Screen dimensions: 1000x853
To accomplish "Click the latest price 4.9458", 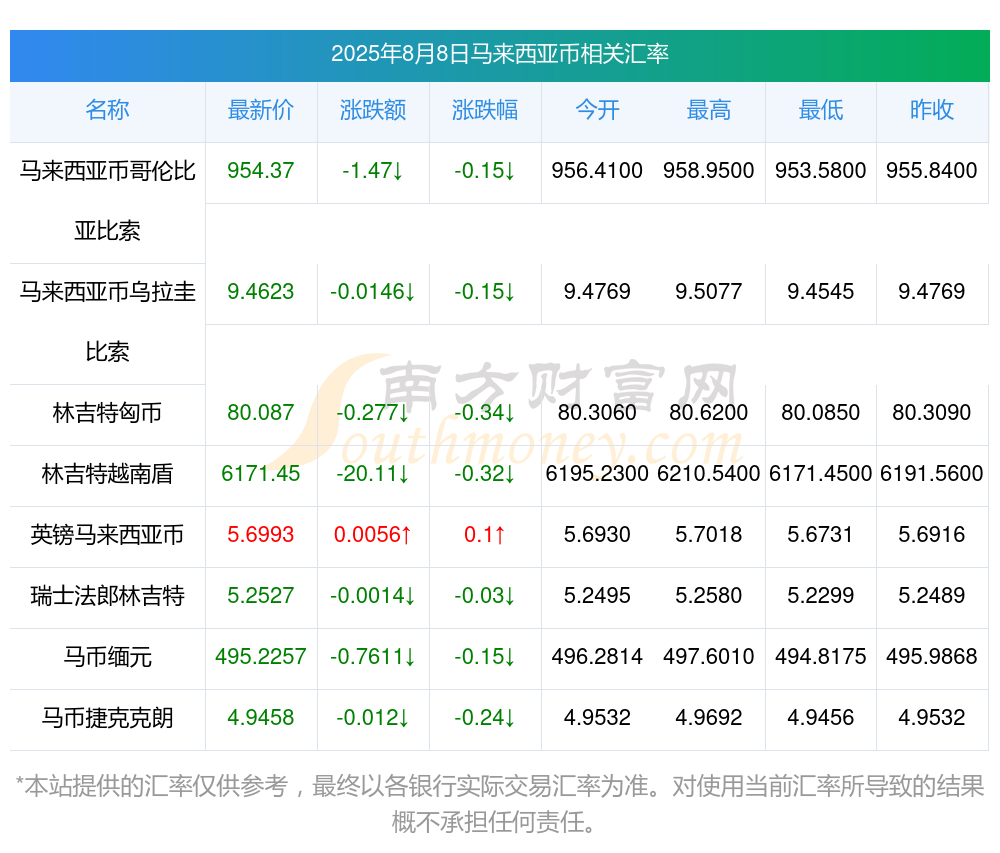I will pyautogui.click(x=261, y=718).
